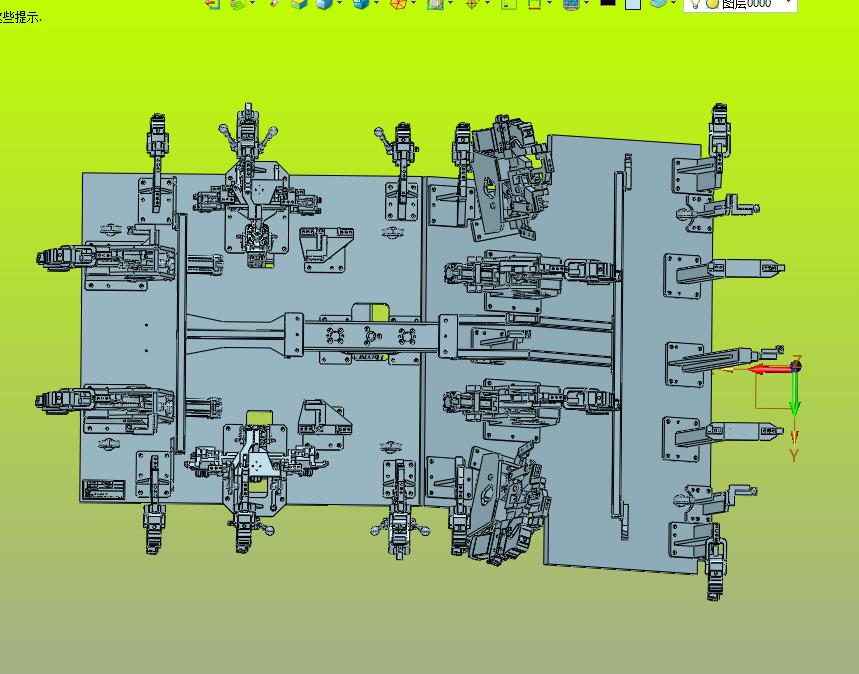Click the orange wireframe sphere icon
The image size is (859, 674).
pos(398,4)
